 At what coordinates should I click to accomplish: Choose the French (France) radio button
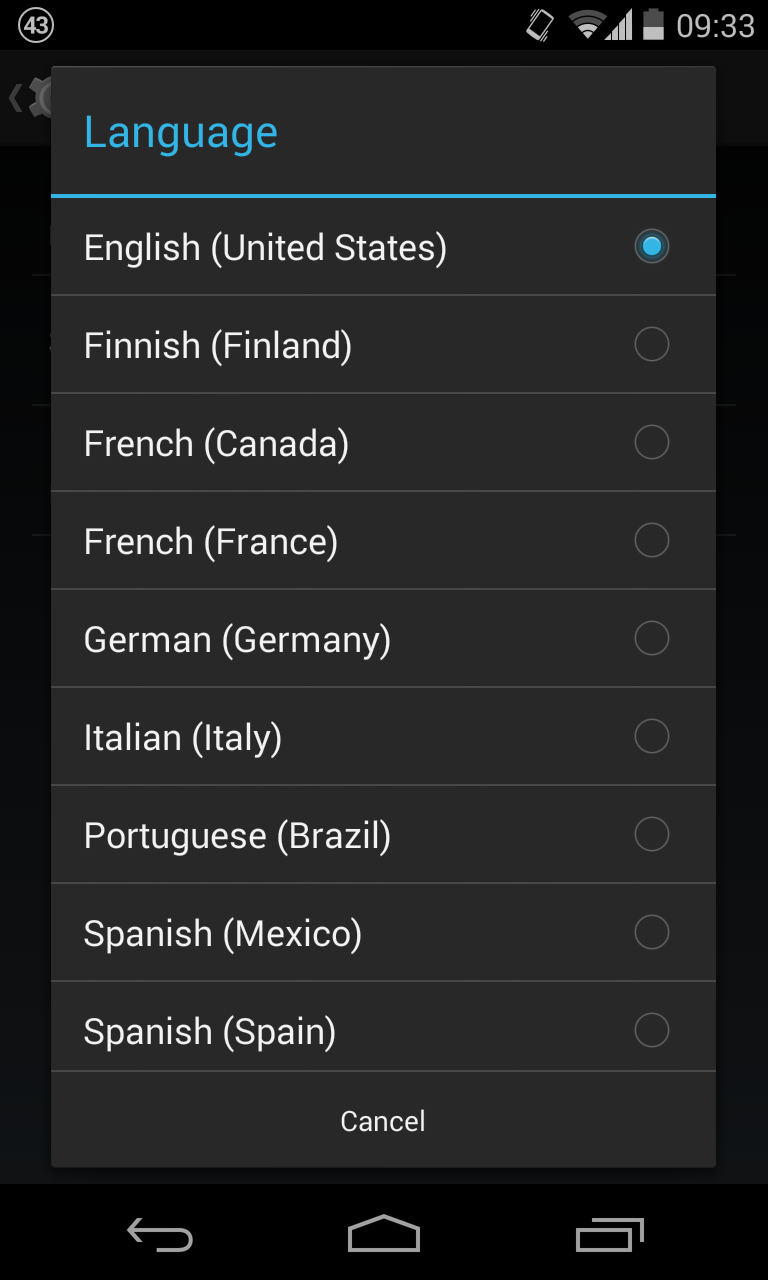pos(651,540)
